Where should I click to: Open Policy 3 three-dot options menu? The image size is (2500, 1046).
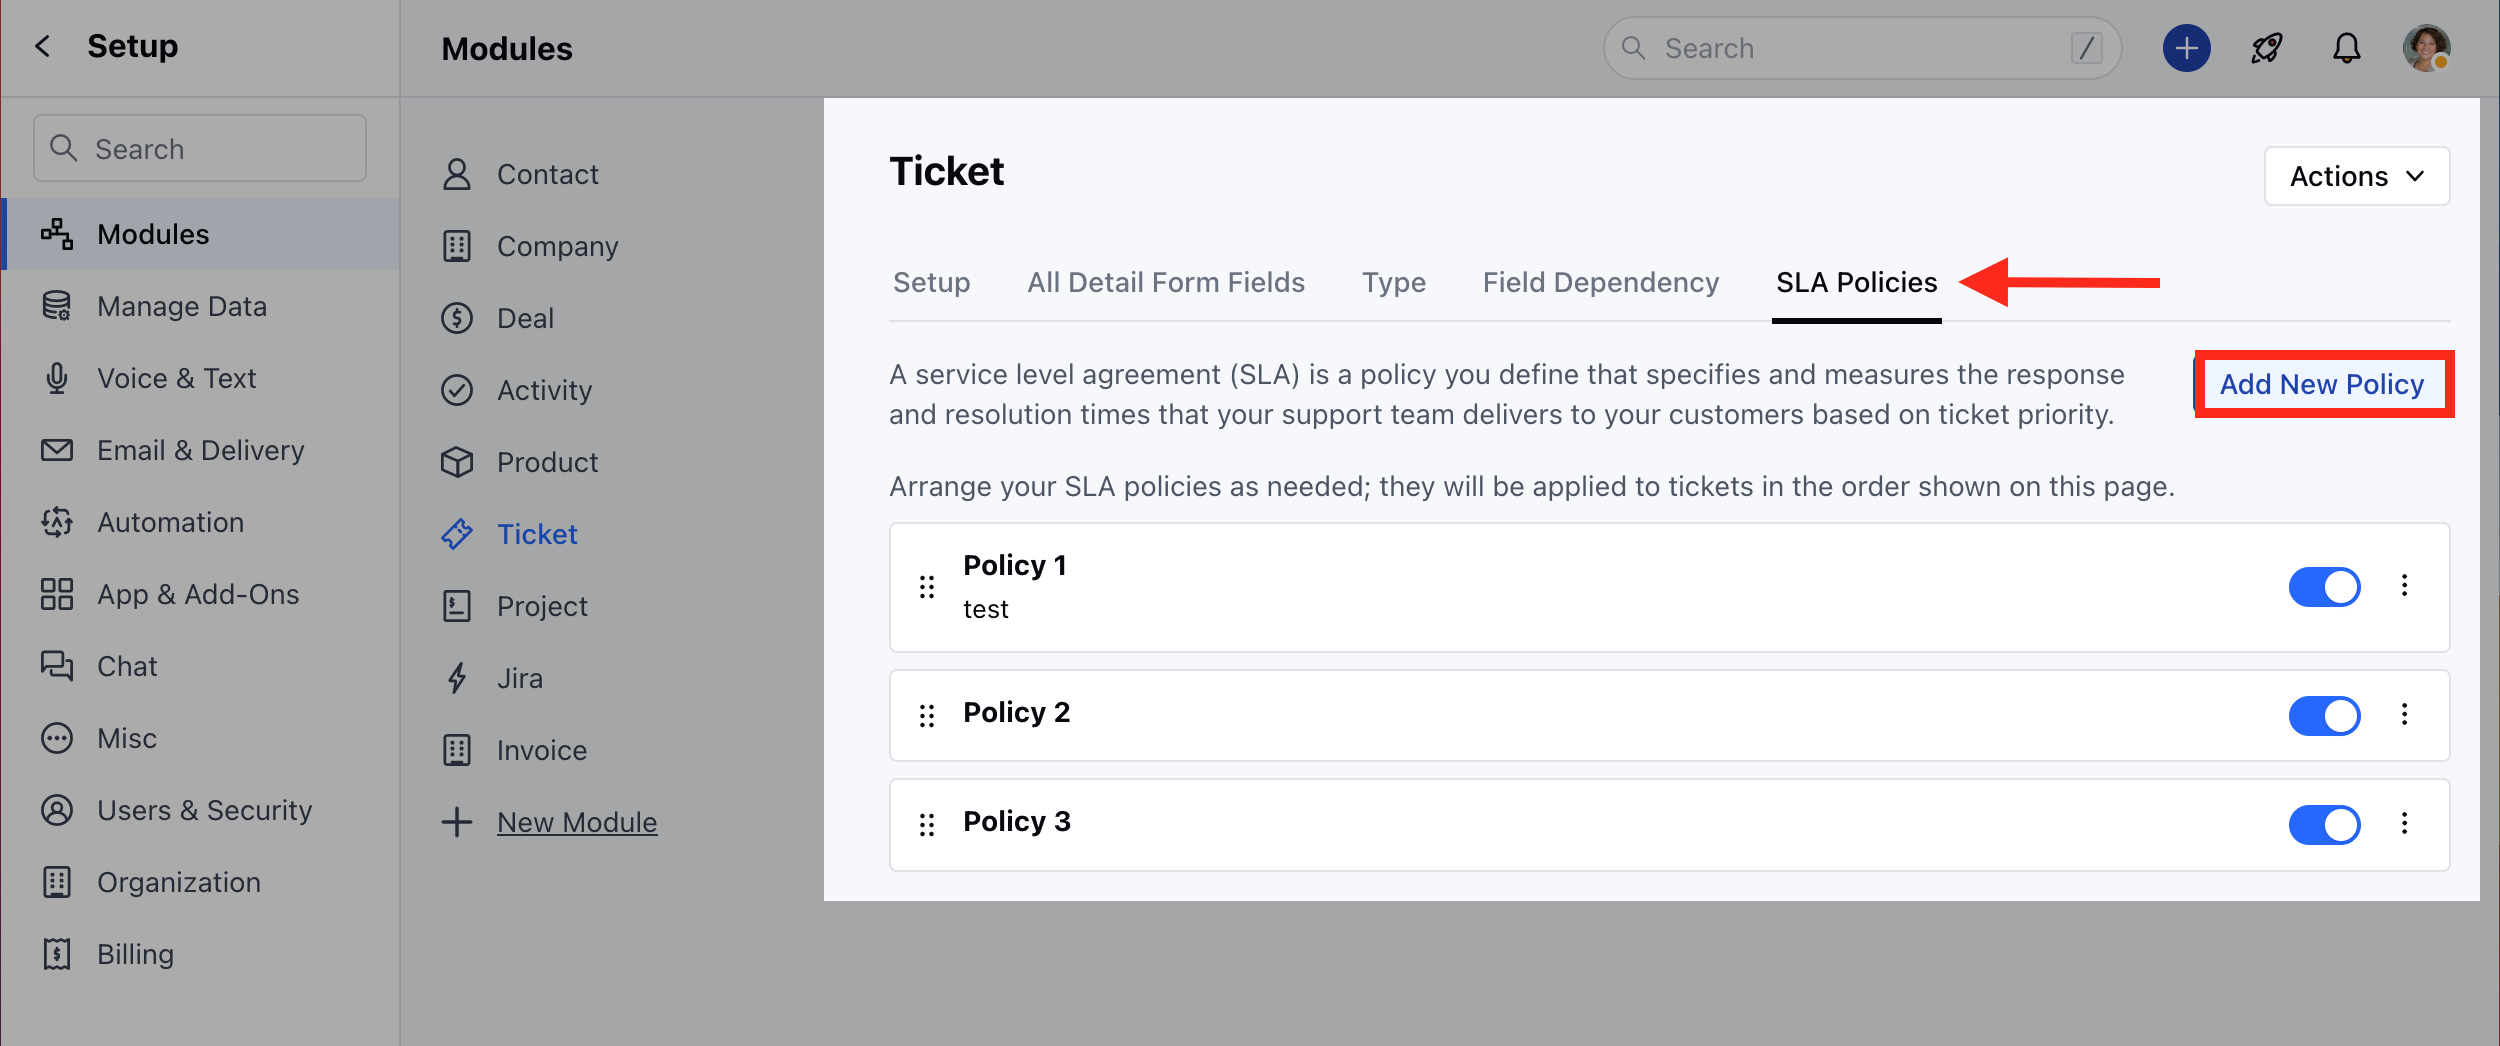coord(2404,823)
